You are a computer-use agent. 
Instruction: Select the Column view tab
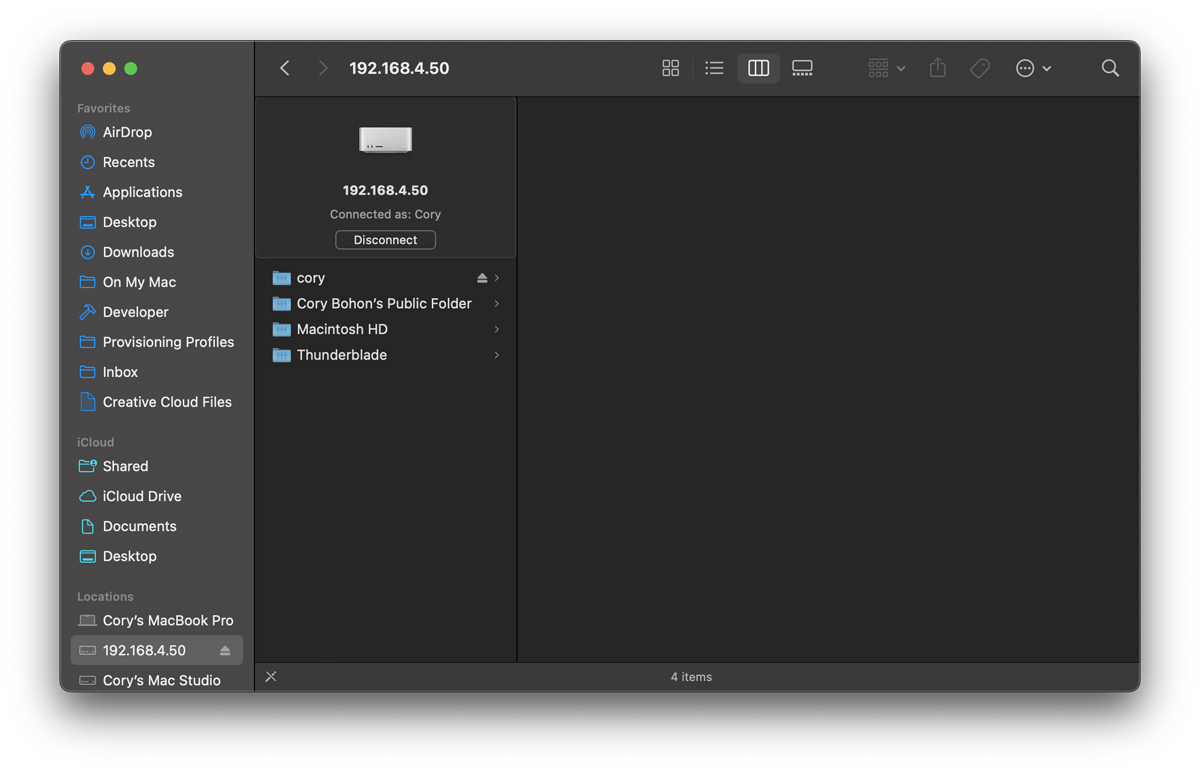[x=758, y=68]
